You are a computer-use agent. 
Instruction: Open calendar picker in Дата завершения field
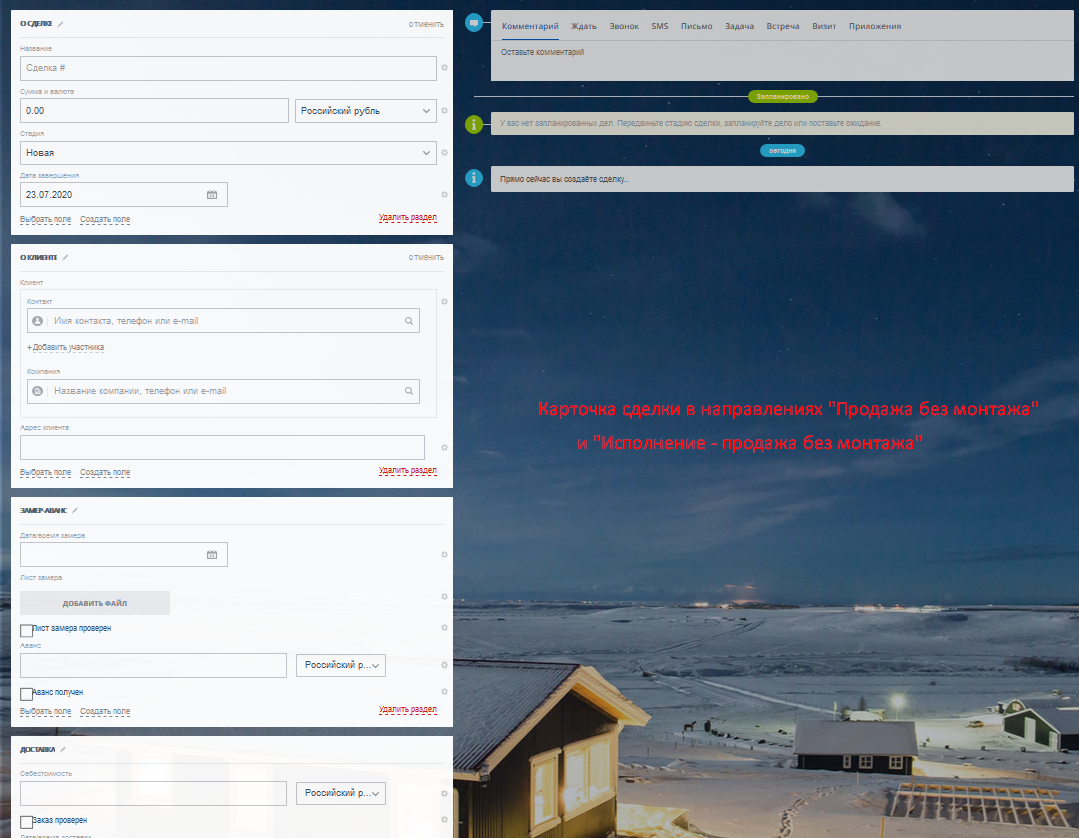point(212,195)
